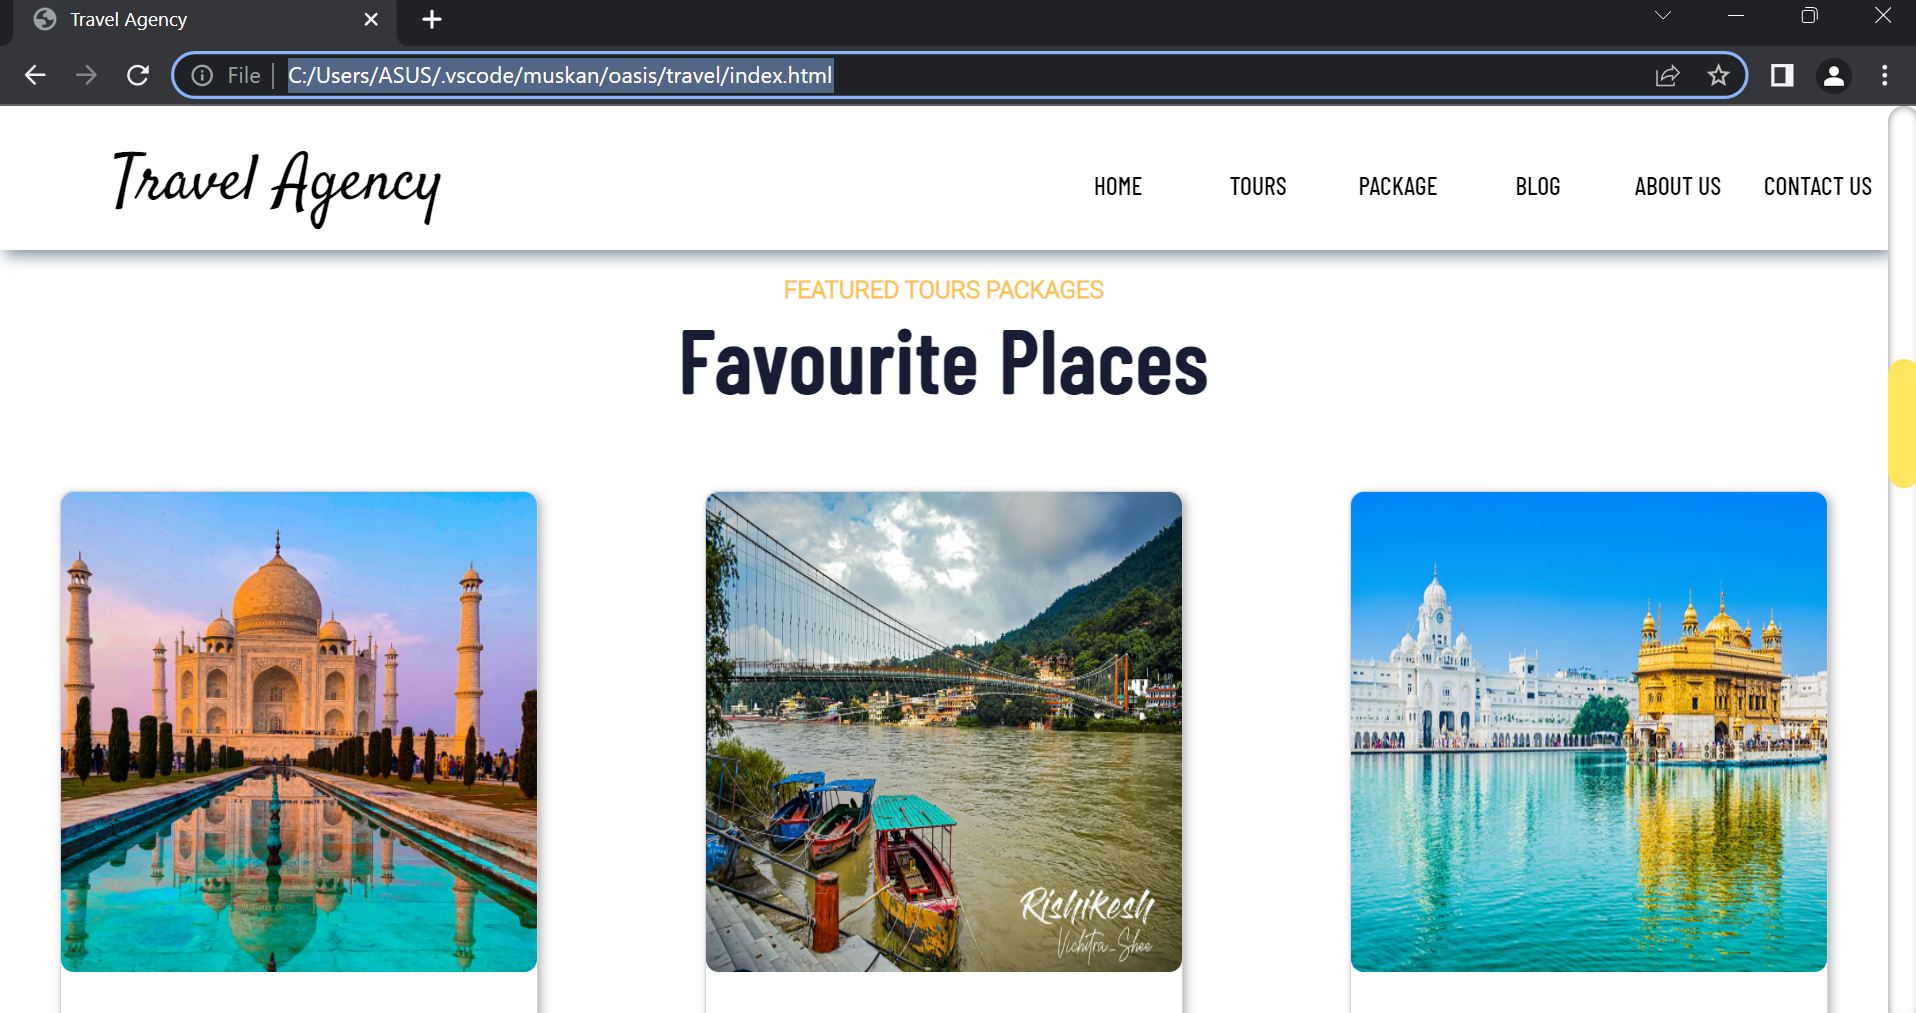Screen dimensions: 1916x1013
Task: Expand the tab search dropdown arrow
Action: (x=1663, y=16)
